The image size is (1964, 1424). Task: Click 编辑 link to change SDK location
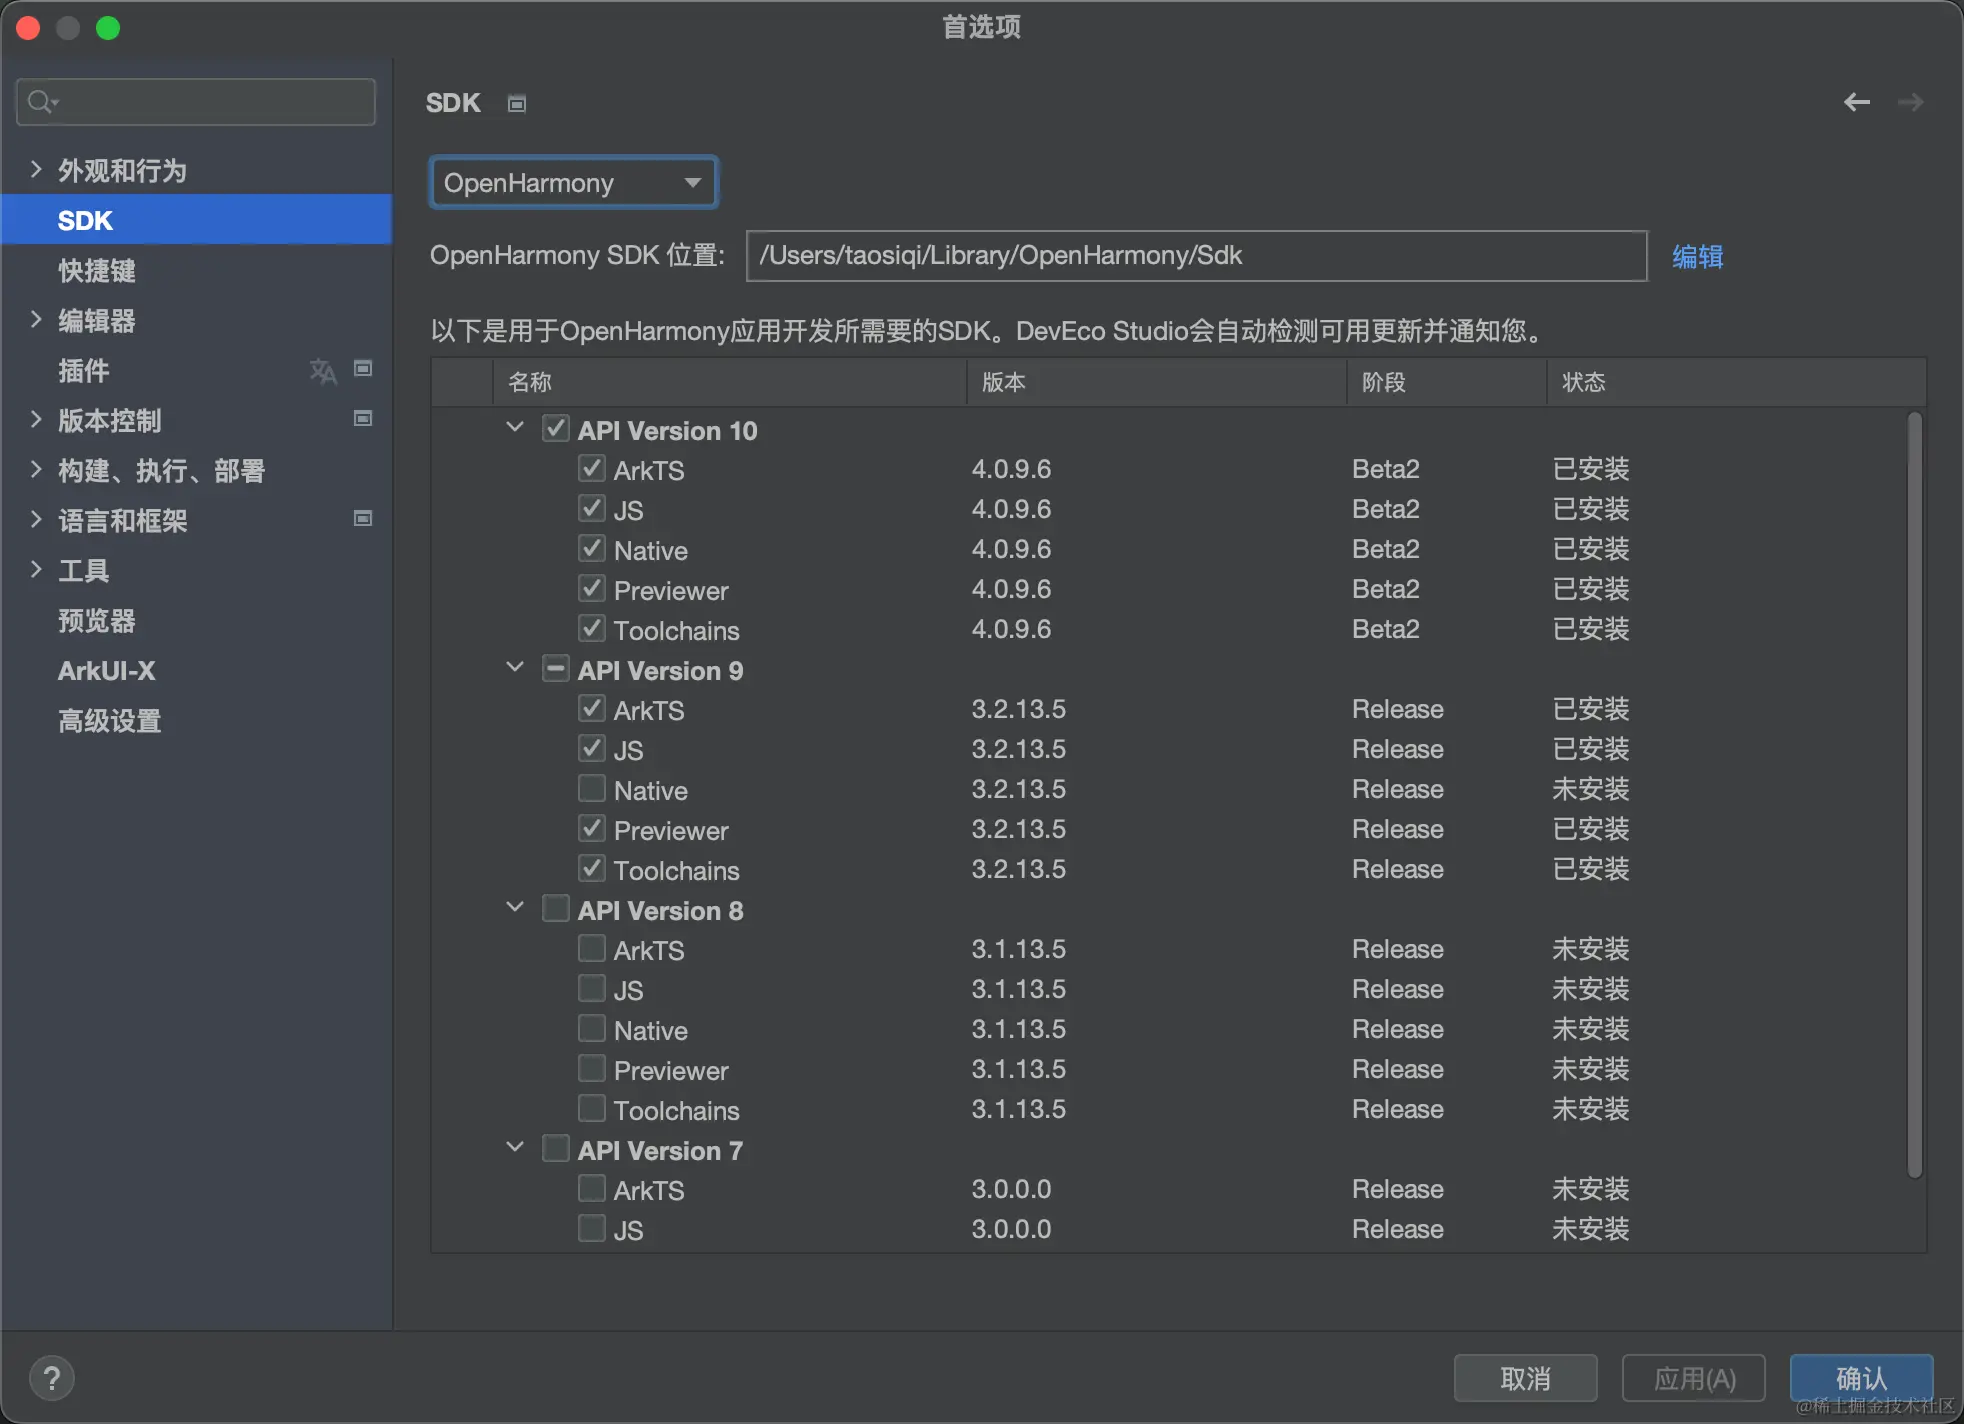click(x=1698, y=257)
